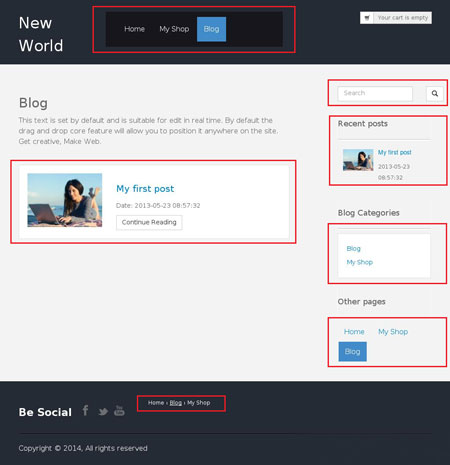This screenshot has width=450, height=465.
Task: Click the Continue Reading button
Action: click(x=149, y=222)
